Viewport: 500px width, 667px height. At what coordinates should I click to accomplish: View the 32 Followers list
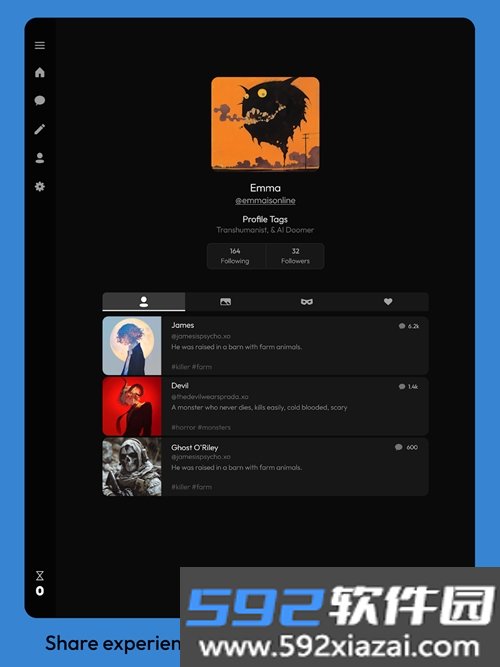point(295,256)
